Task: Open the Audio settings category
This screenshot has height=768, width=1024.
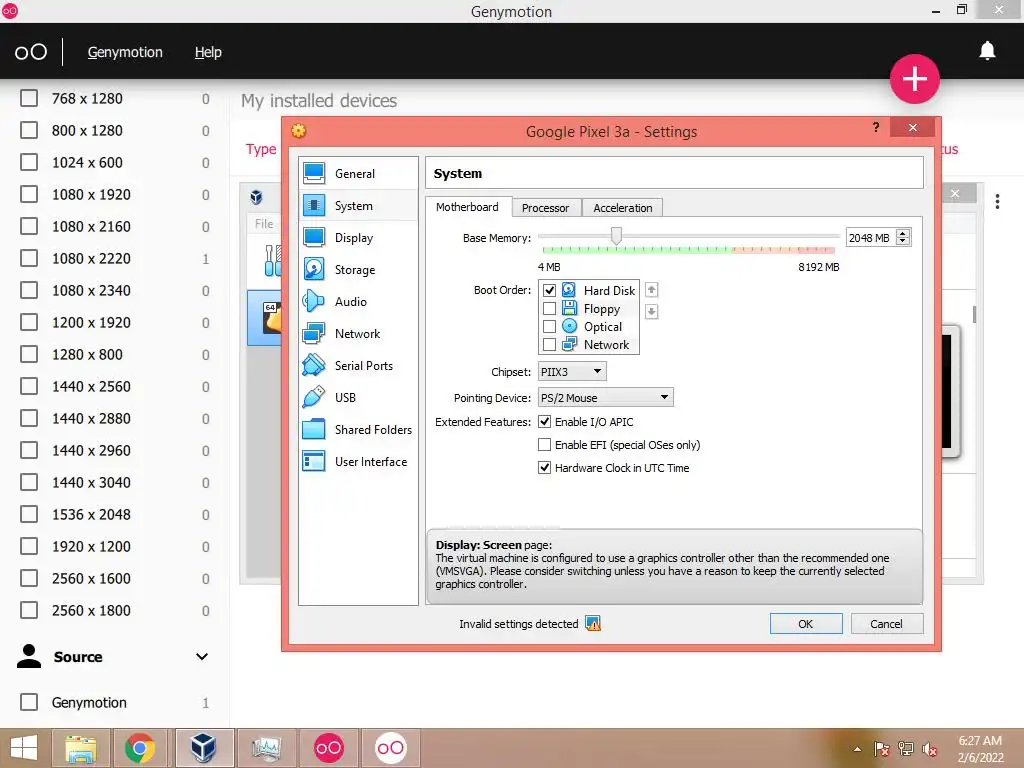Action: coord(357,302)
